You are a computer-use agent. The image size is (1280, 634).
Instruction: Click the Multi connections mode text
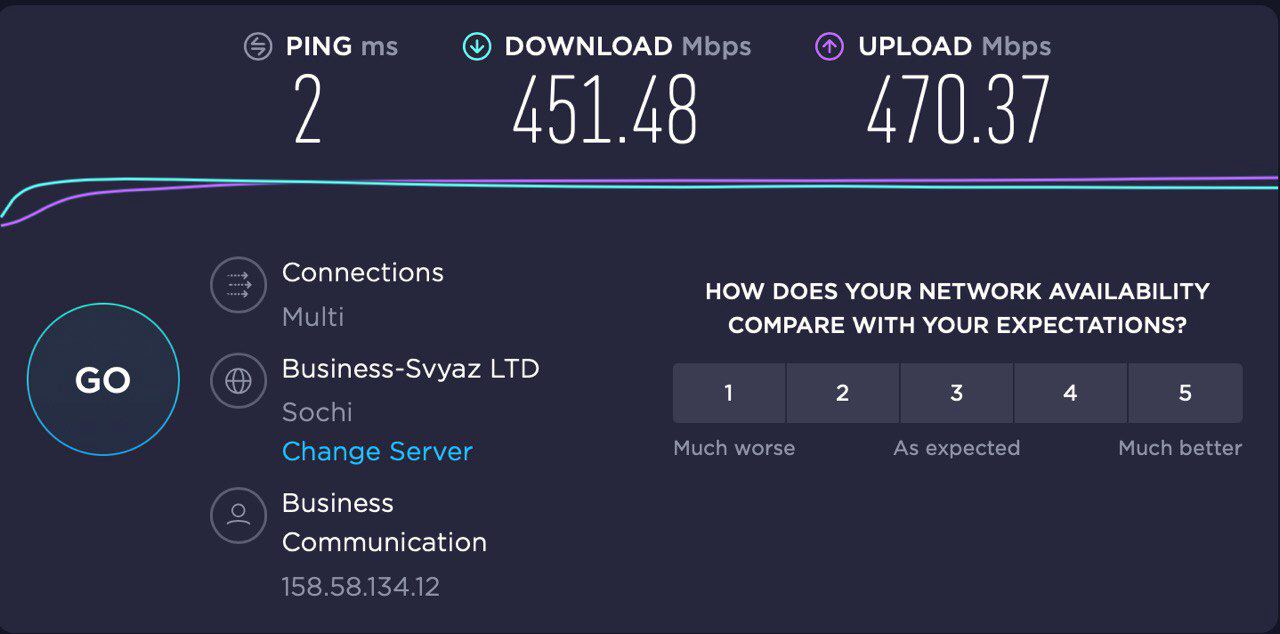click(313, 317)
